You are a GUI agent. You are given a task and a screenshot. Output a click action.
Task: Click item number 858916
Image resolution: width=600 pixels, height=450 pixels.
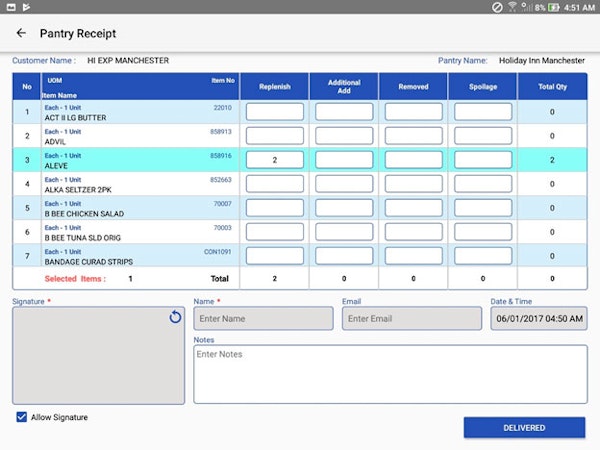pos(221,156)
